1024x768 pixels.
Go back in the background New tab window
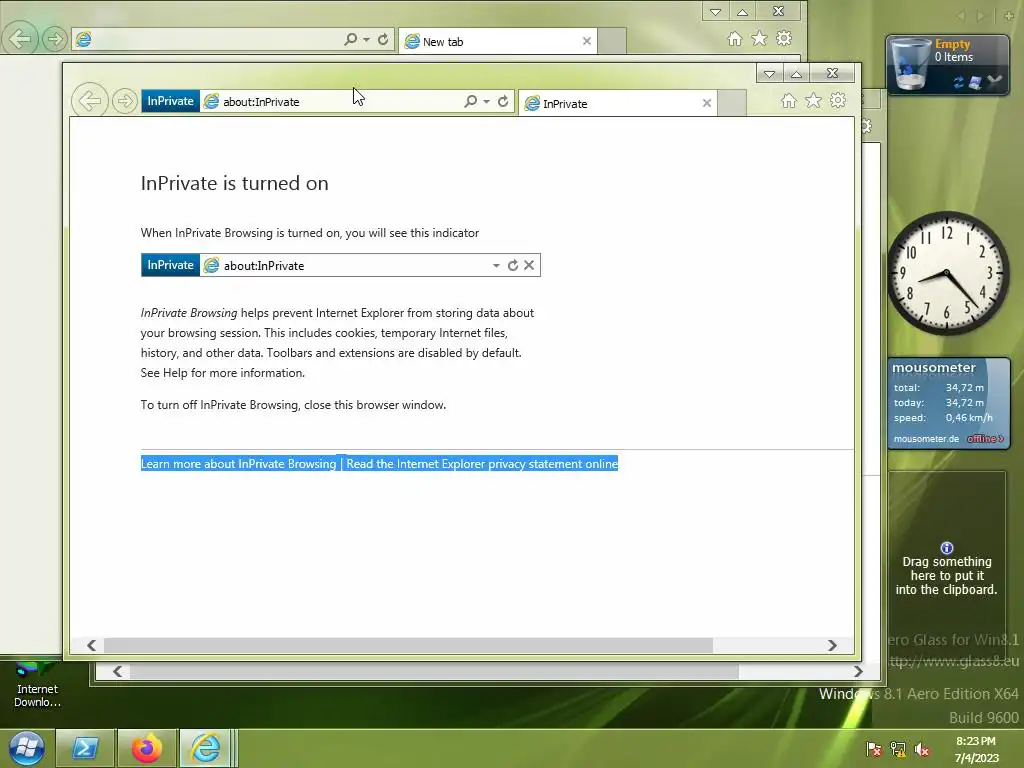tap(20, 39)
